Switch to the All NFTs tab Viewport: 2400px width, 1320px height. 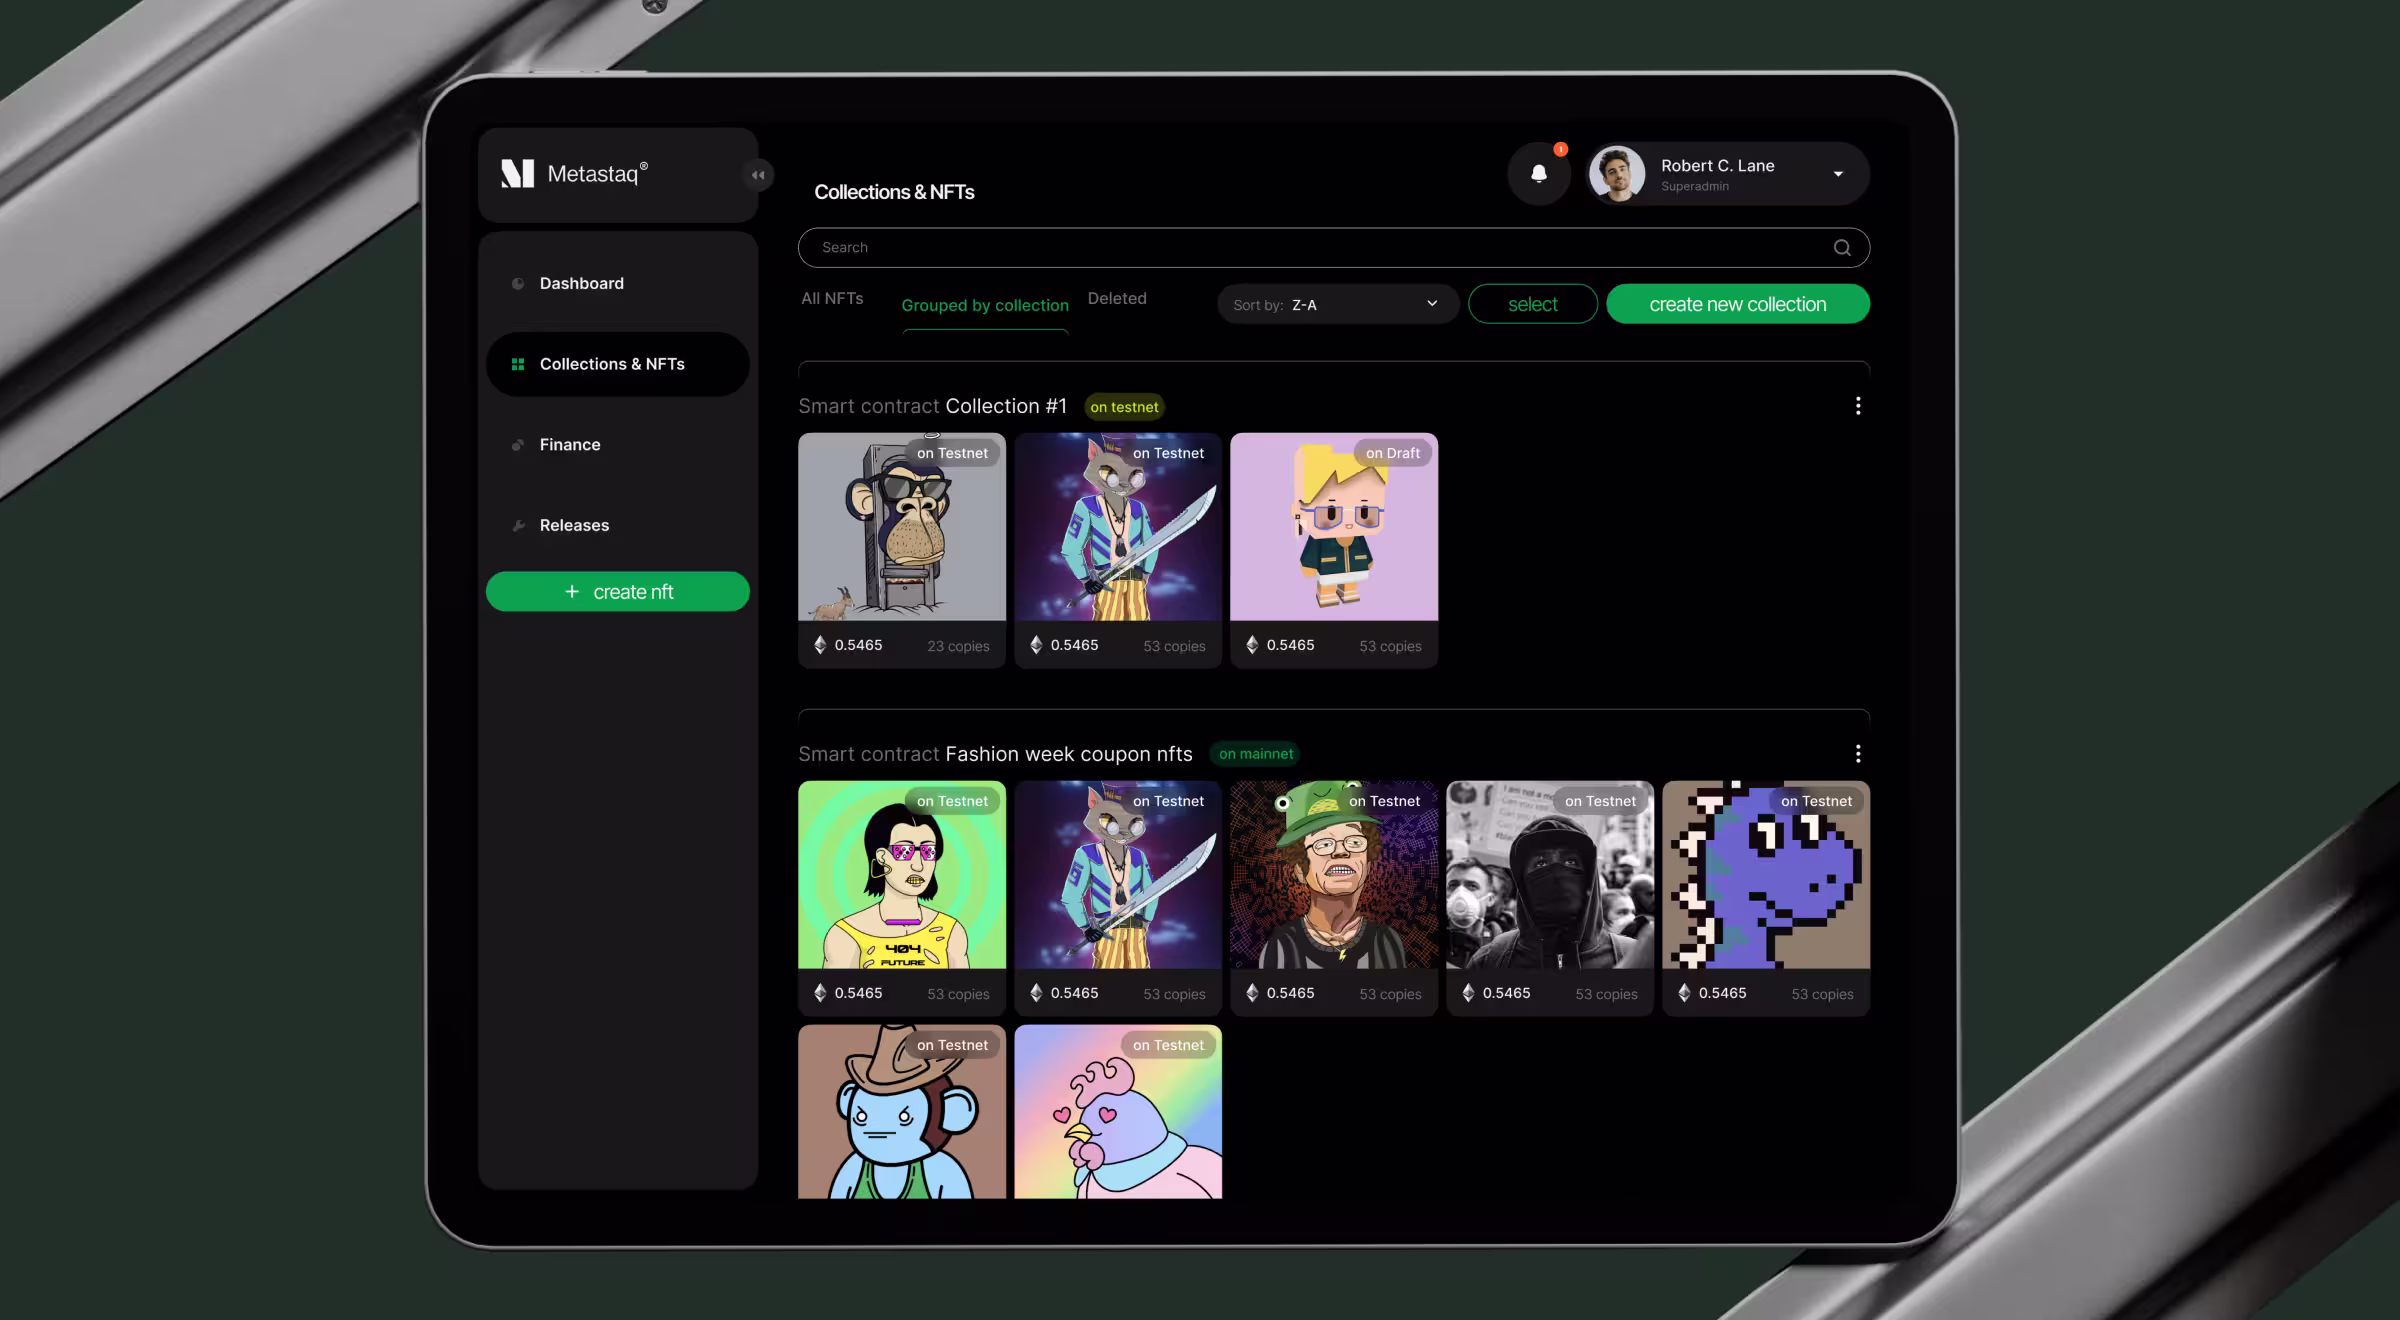click(831, 298)
